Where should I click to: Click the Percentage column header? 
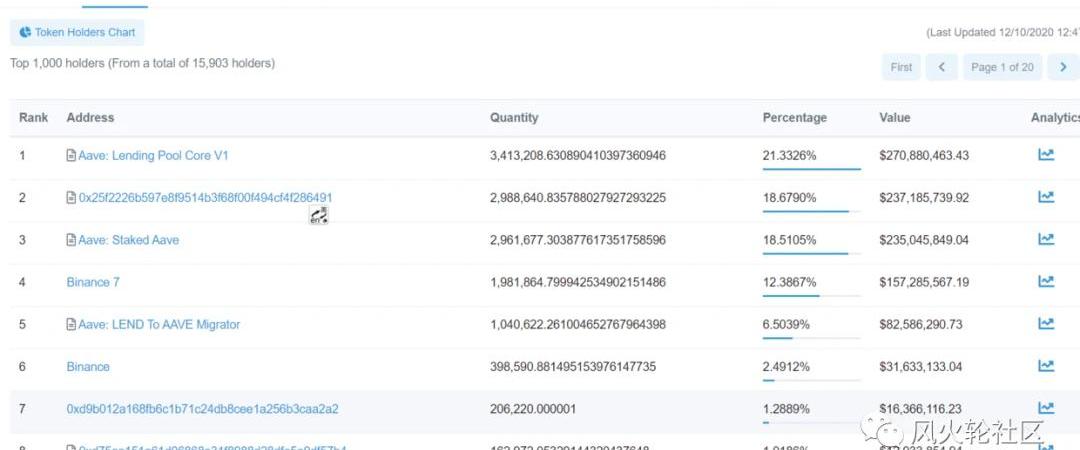pyautogui.click(x=794, y=118)
